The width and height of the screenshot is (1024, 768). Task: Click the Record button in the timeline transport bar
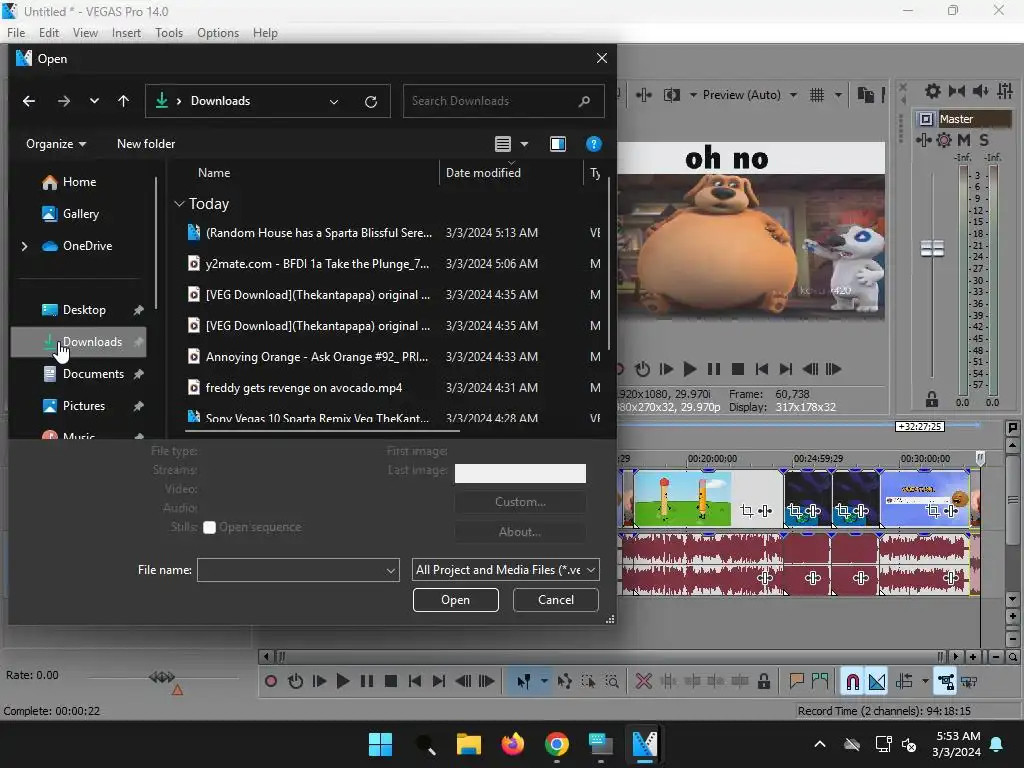pos(270,681)
